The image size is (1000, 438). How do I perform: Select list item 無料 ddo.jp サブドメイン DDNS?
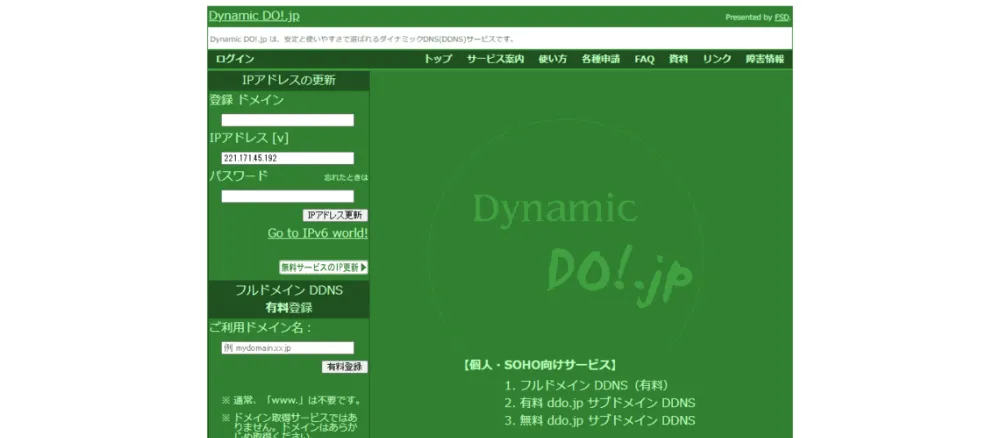click(x=607, y=420)
